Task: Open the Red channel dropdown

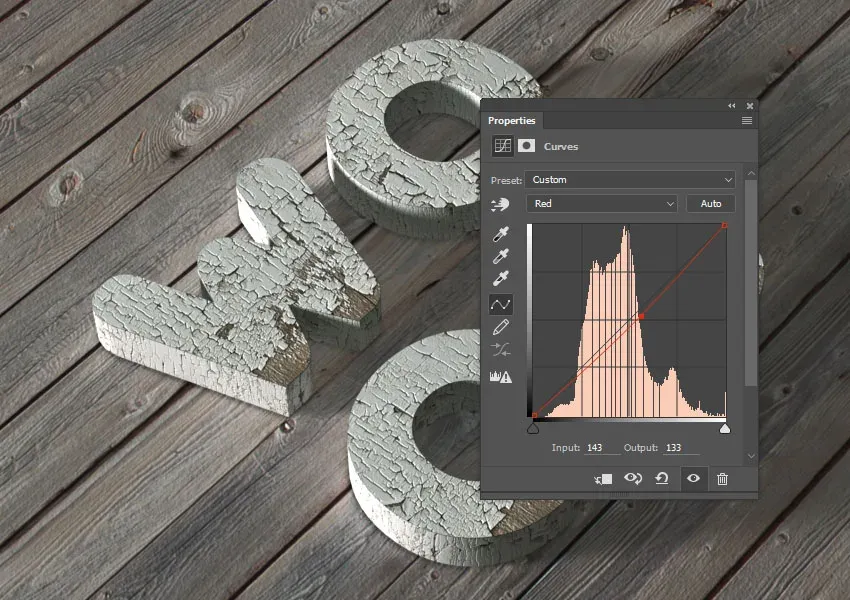Action: pyautogui.click(x=602, y=204)
